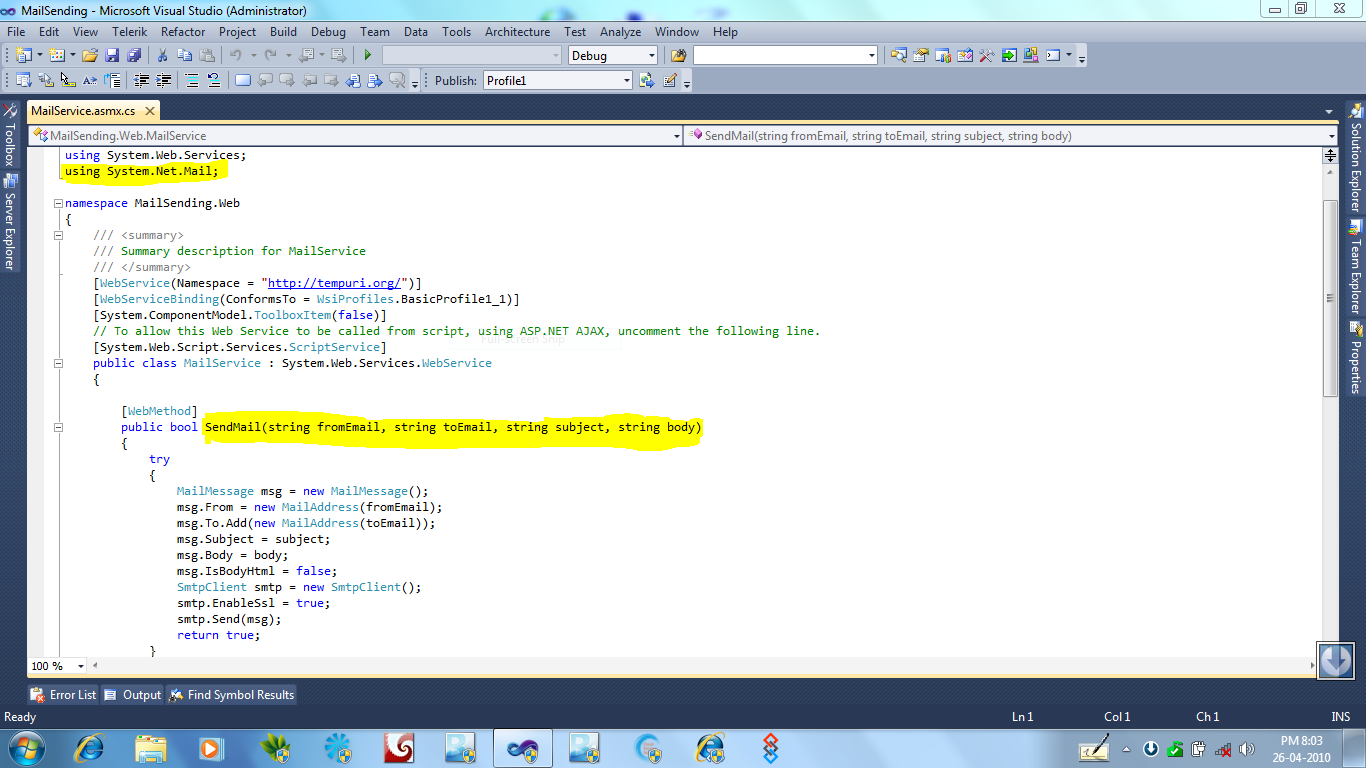Click the Display Object Member List icon
The image size is (1366, 768).
(24, 81)
